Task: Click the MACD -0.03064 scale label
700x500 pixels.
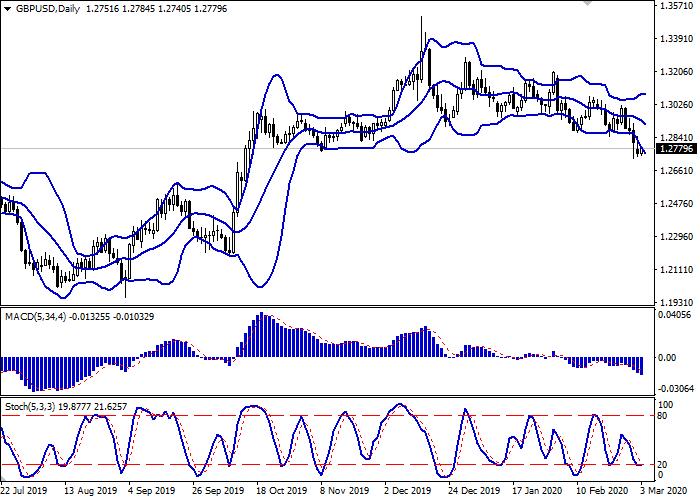Action: tap(675, 389)
